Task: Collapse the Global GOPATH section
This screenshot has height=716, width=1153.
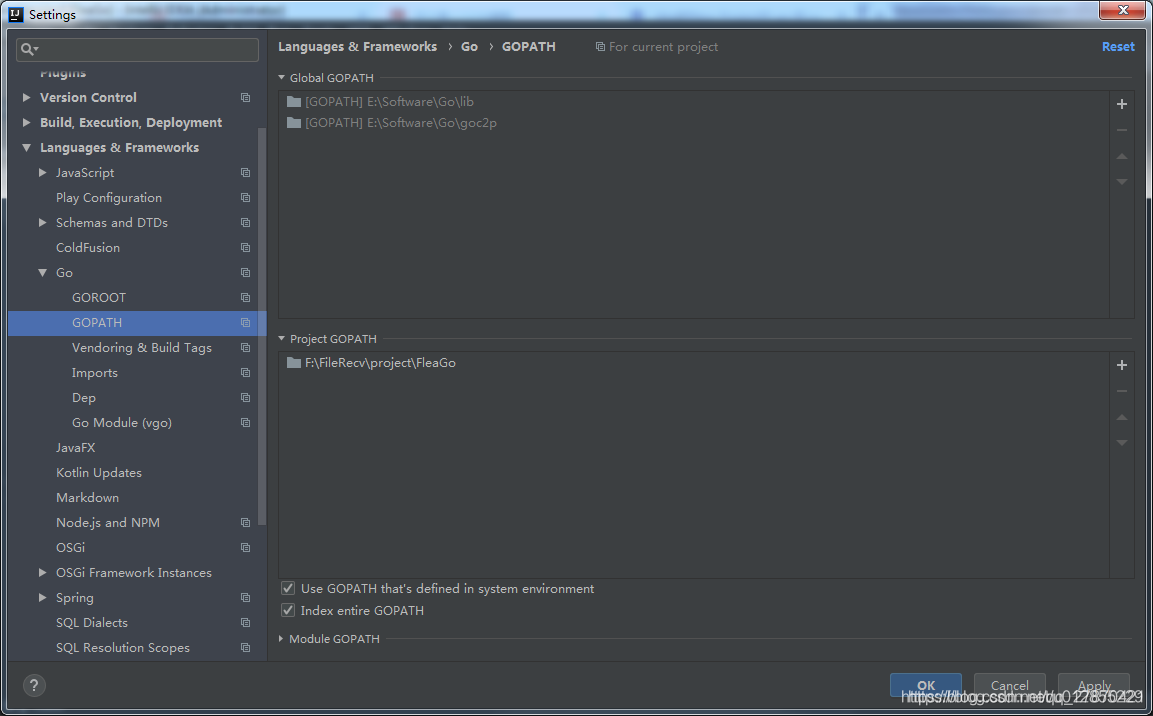Action: pos(282,77)
